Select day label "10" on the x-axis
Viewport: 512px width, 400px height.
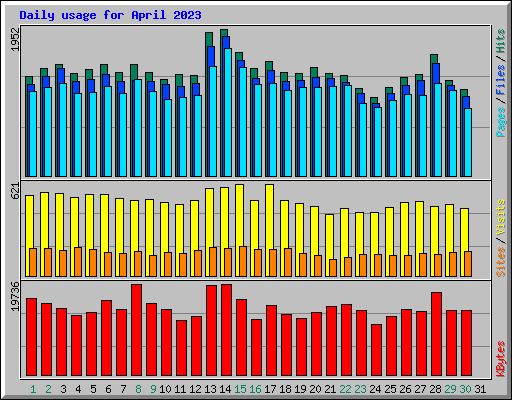coord(165,389)
